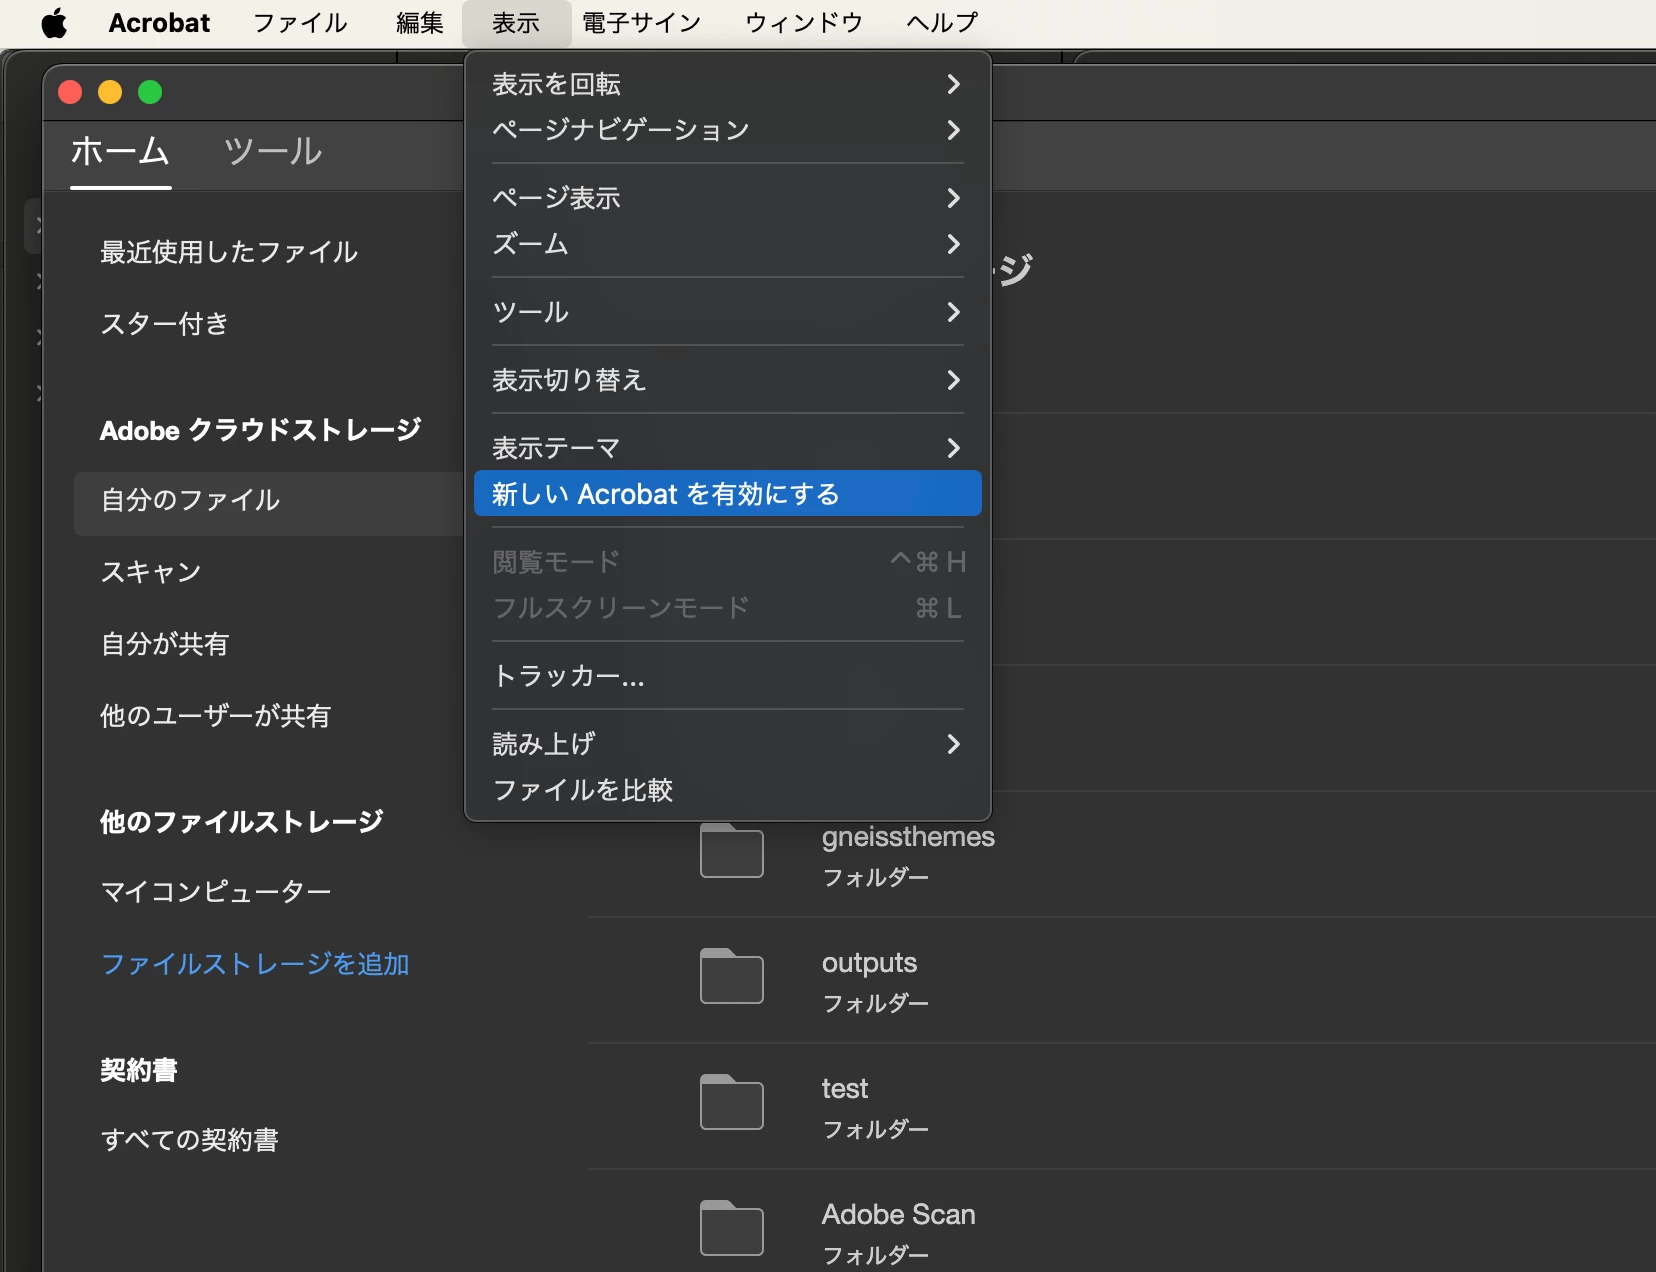Screen dimensions: 1656x1272
Task: Open the Acrobat application menu
Action: (x=159, y=23)
